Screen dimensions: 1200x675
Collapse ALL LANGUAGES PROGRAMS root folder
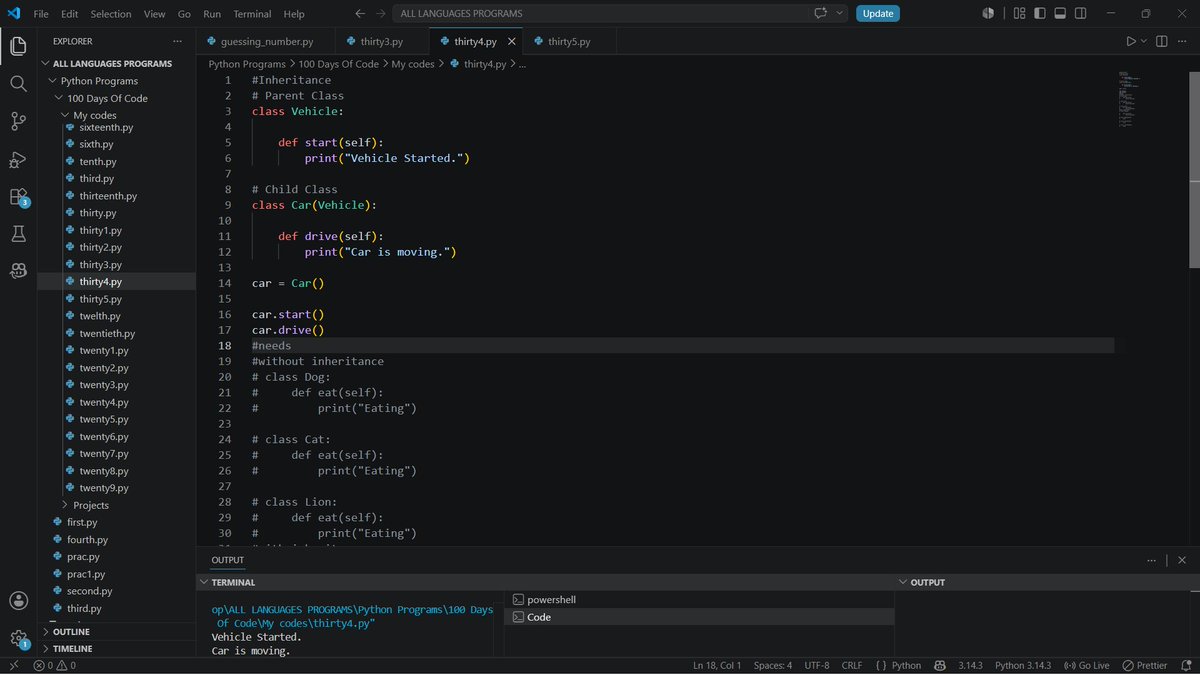point(46,63)
